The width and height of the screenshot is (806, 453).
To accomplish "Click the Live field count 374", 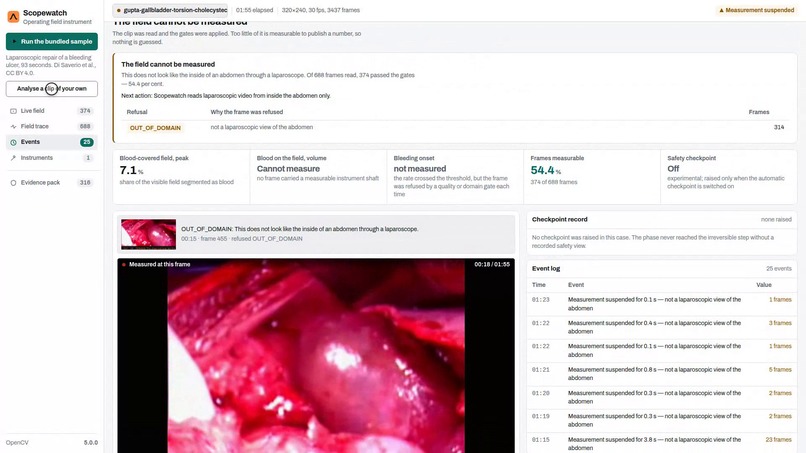I will (x=85, y=111).
